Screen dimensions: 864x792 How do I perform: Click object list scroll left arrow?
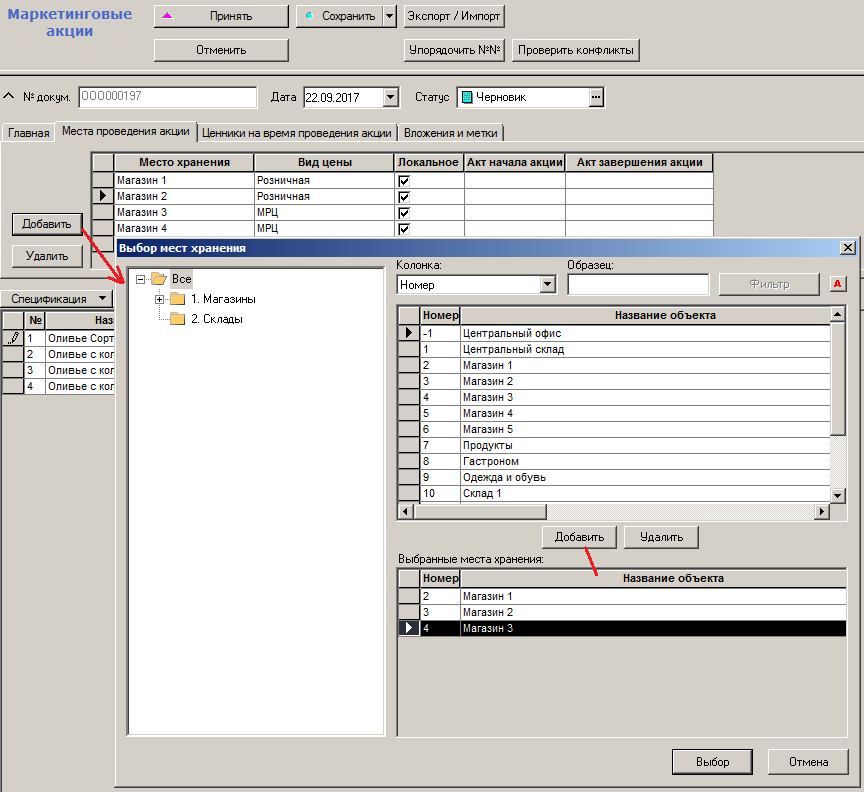click(406, 511)
